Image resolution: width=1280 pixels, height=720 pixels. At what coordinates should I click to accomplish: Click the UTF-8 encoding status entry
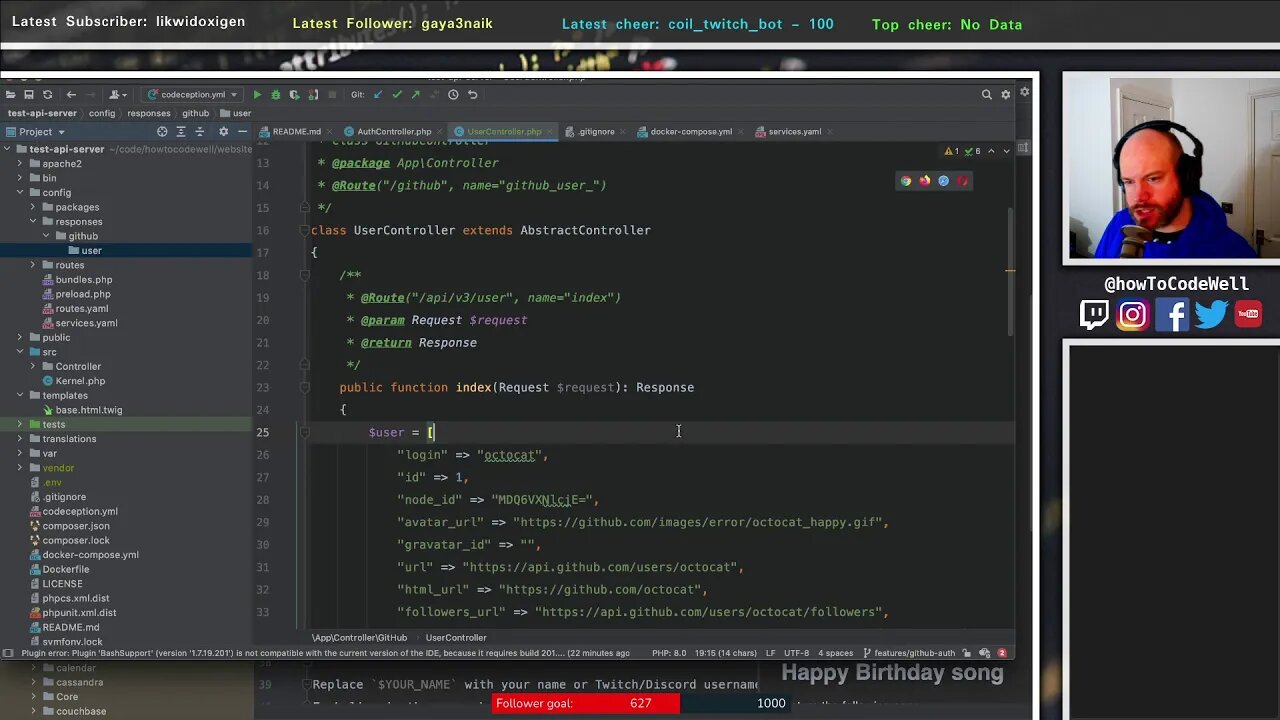point(797,653)
